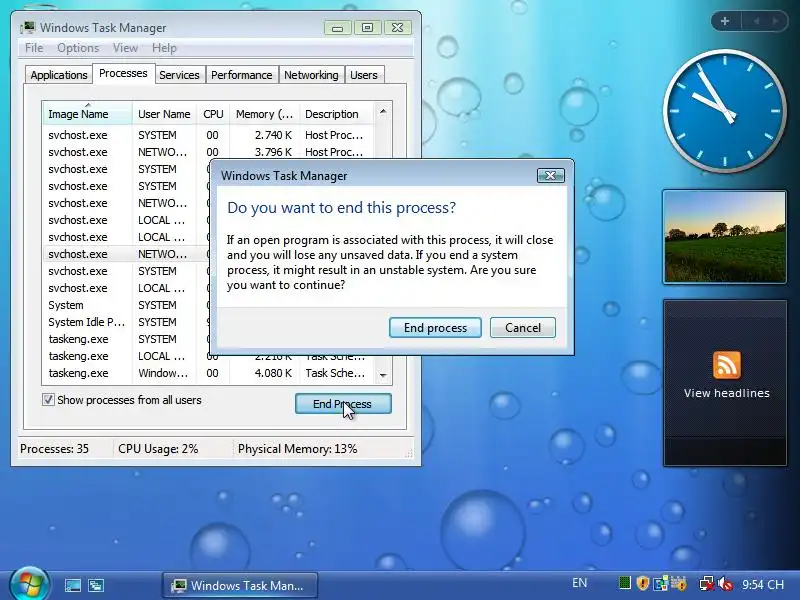Open the Help menu
This screenshot has height=600, width=800.
[164, 48]
